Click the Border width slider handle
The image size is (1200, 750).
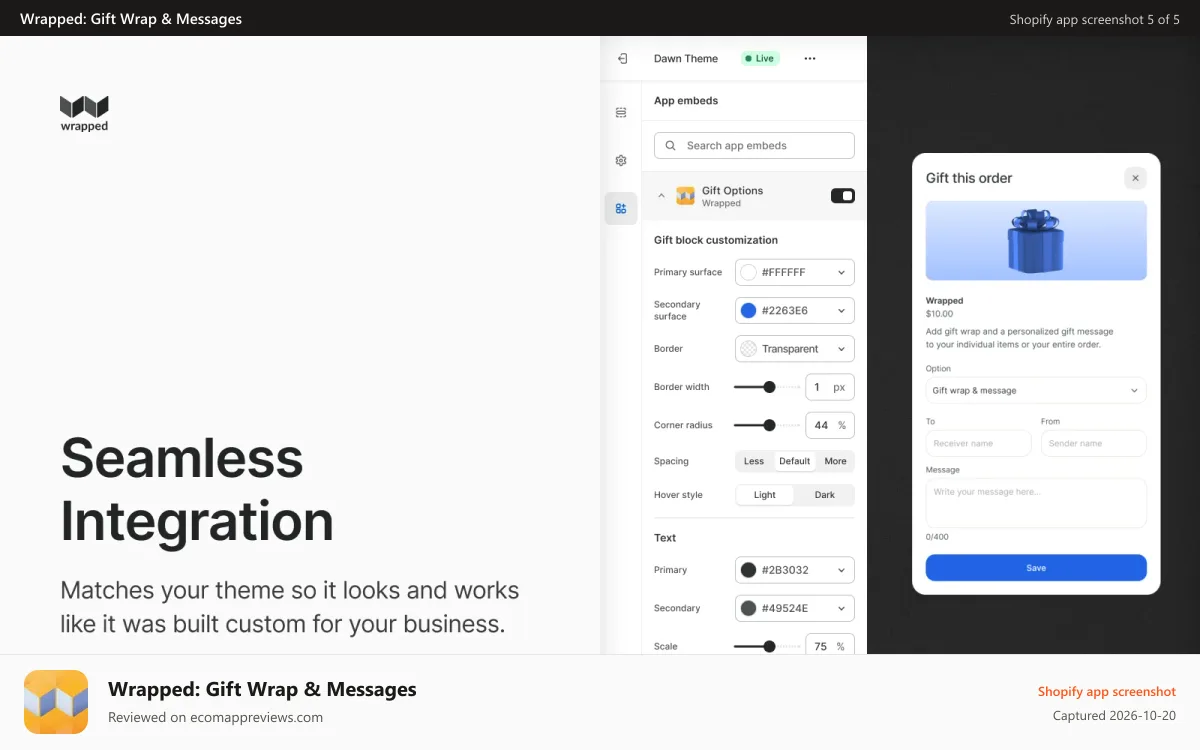point(769,387)
